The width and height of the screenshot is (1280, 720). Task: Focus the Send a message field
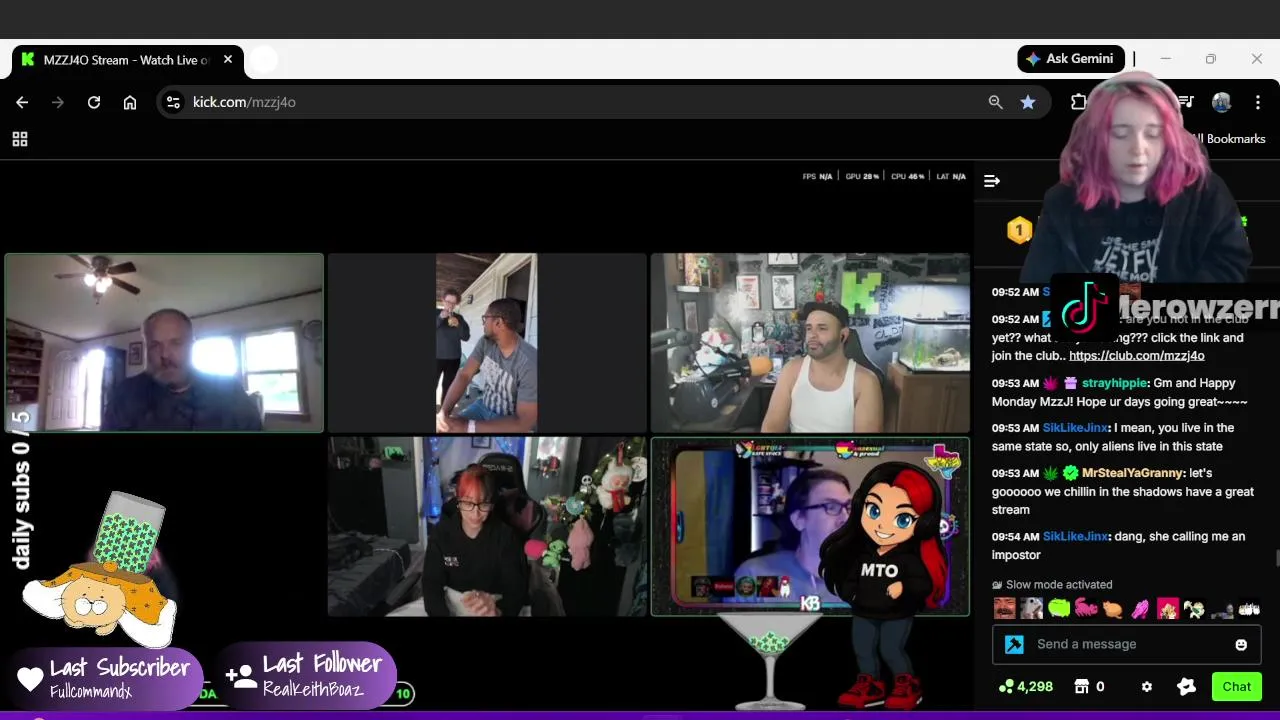pyautogui.click(x=1127, y=644)
